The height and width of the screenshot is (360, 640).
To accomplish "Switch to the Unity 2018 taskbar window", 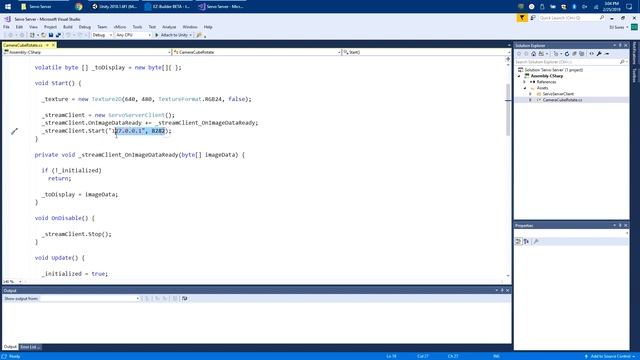I will coord(115,7).
